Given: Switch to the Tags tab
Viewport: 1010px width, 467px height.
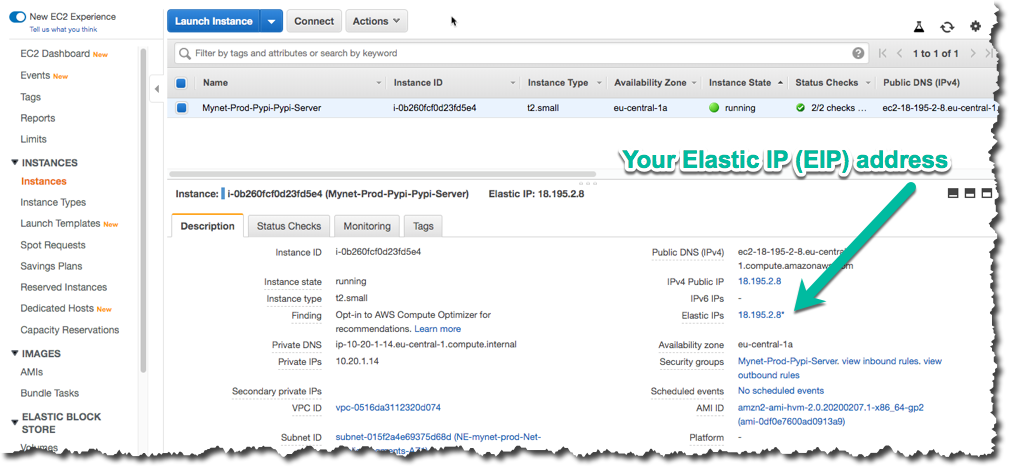Looking at the screenshot, I should click(423, 226).
